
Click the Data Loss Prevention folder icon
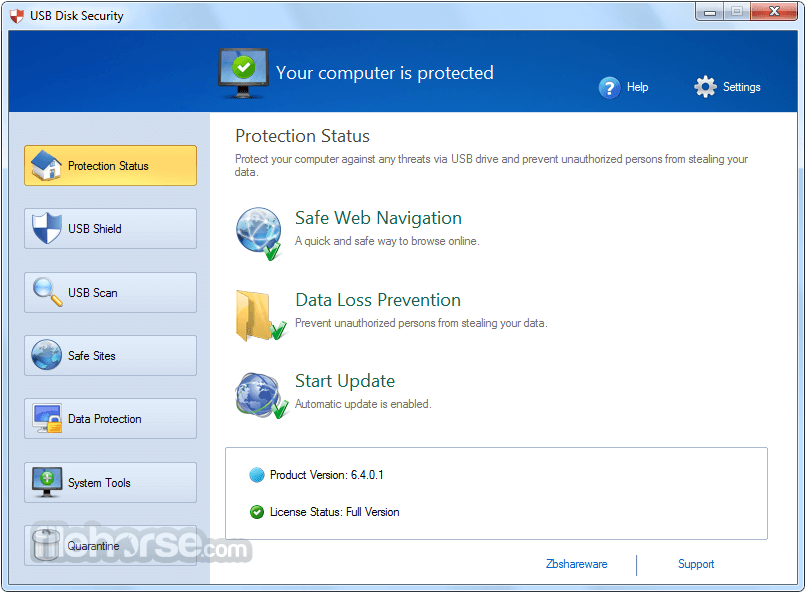point(261,316)
